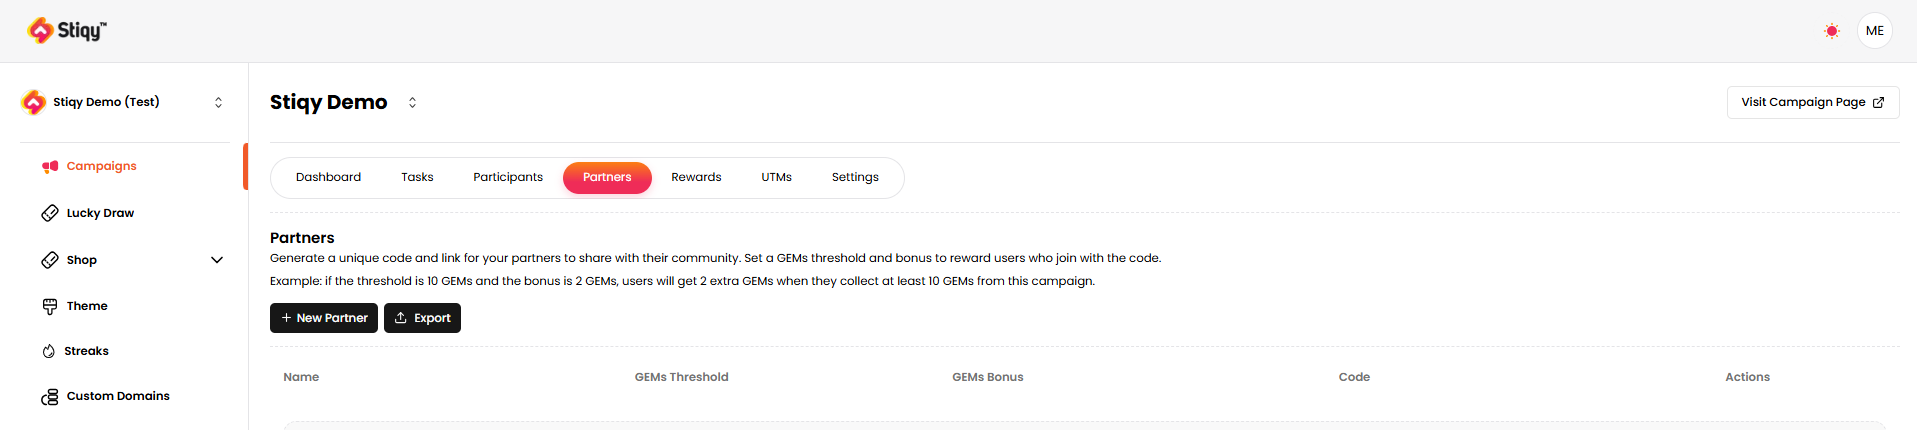This screenshot has width=1917, height=430.
Task: Click the Shop tag icon in sidebar
Action: [x=50, y=260]
